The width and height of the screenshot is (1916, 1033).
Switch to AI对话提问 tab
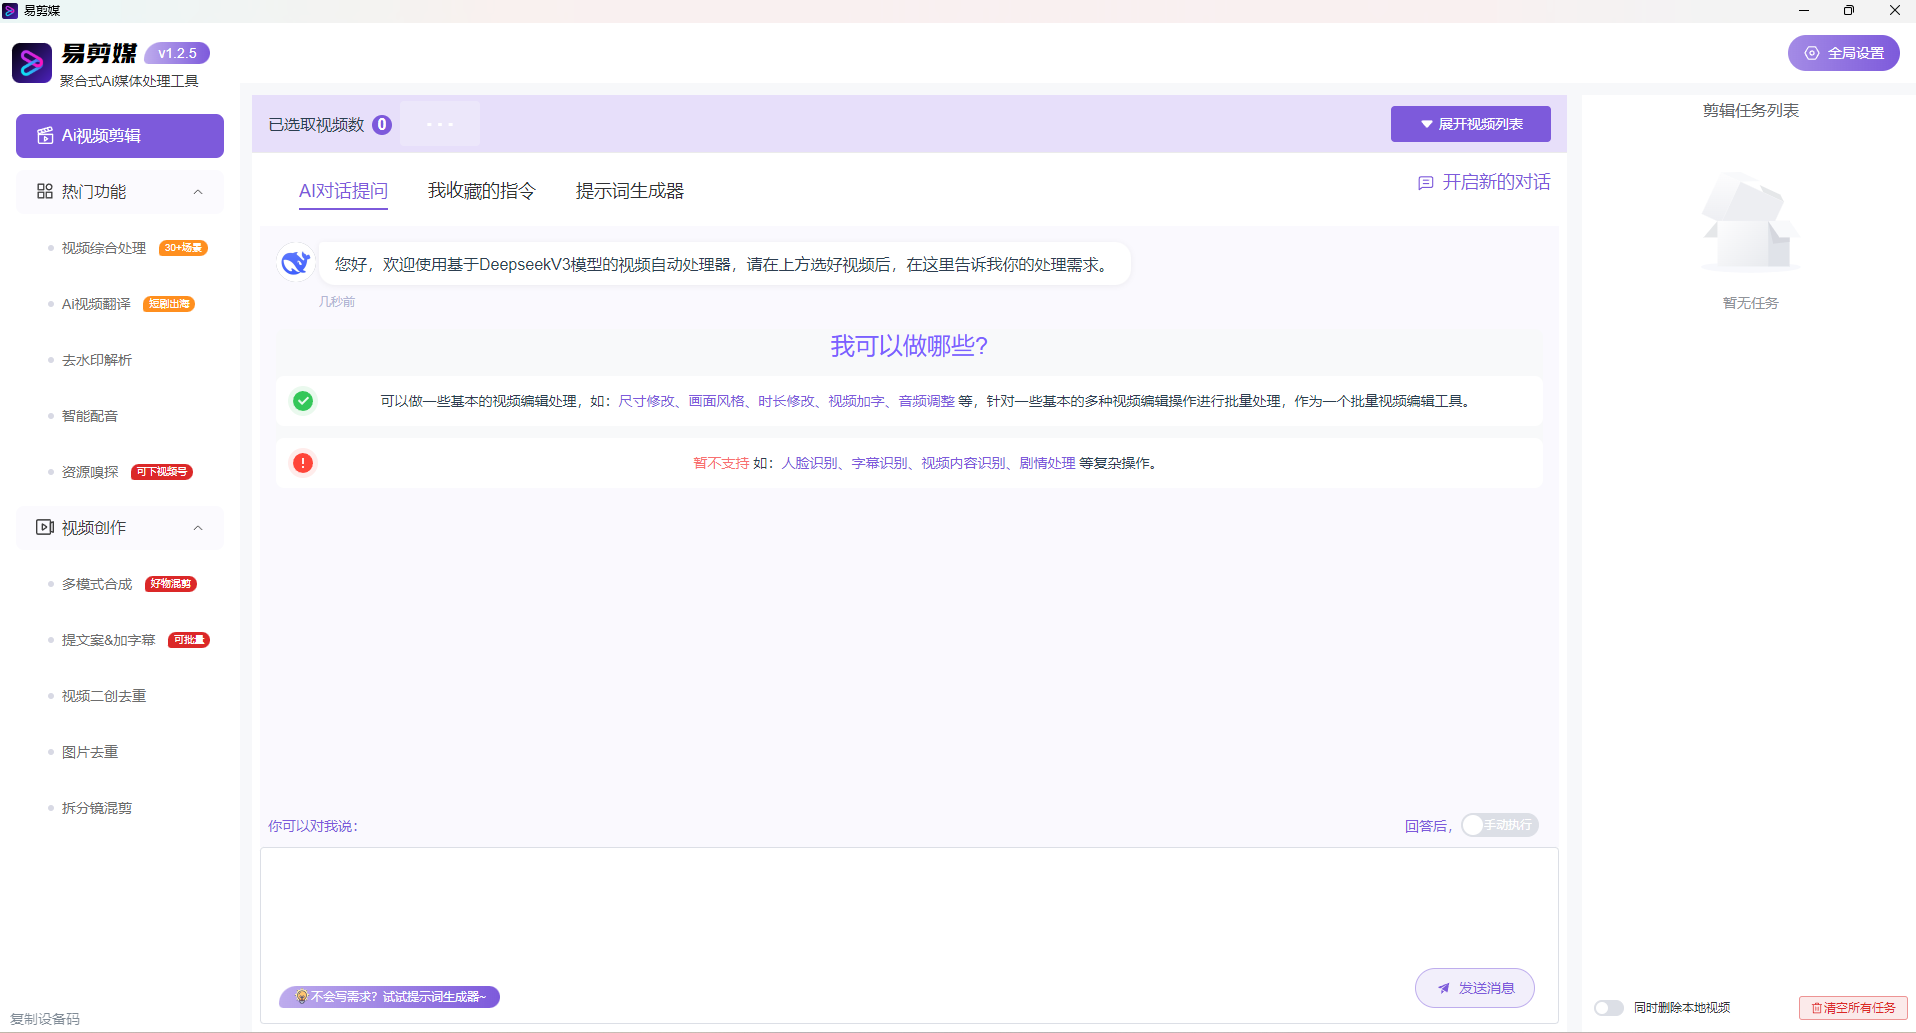click(343, 191)
